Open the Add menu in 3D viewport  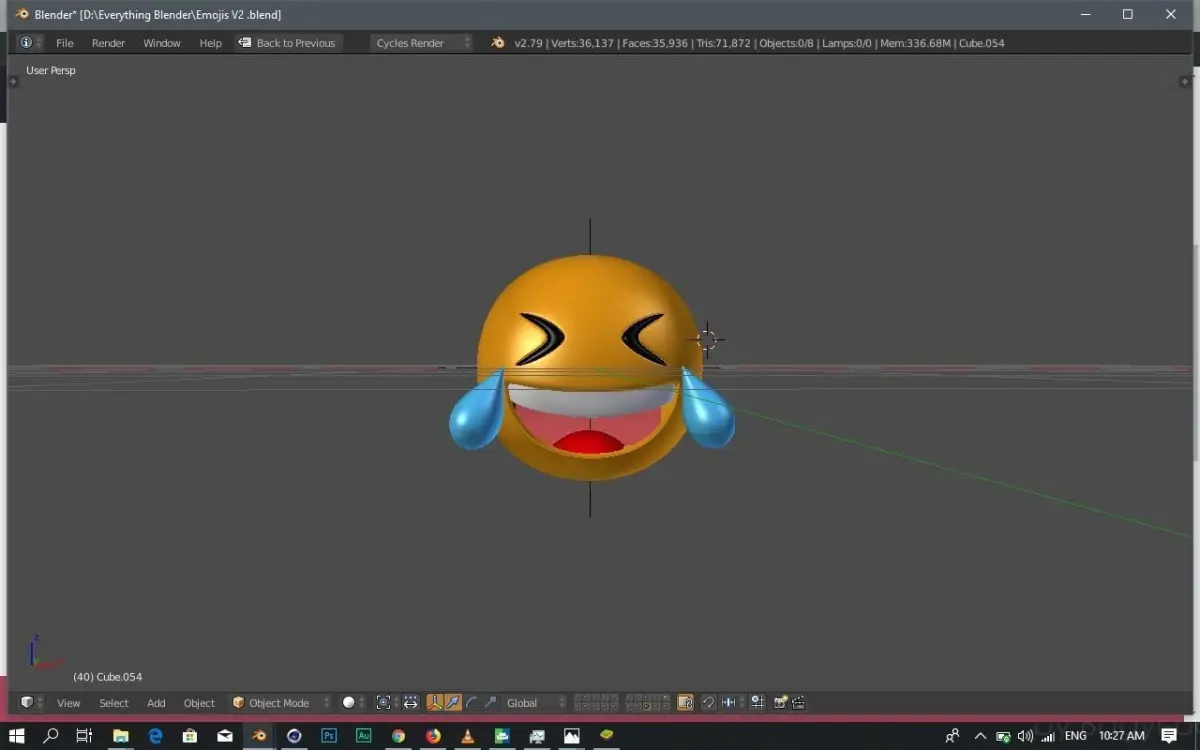pos(156,703)
